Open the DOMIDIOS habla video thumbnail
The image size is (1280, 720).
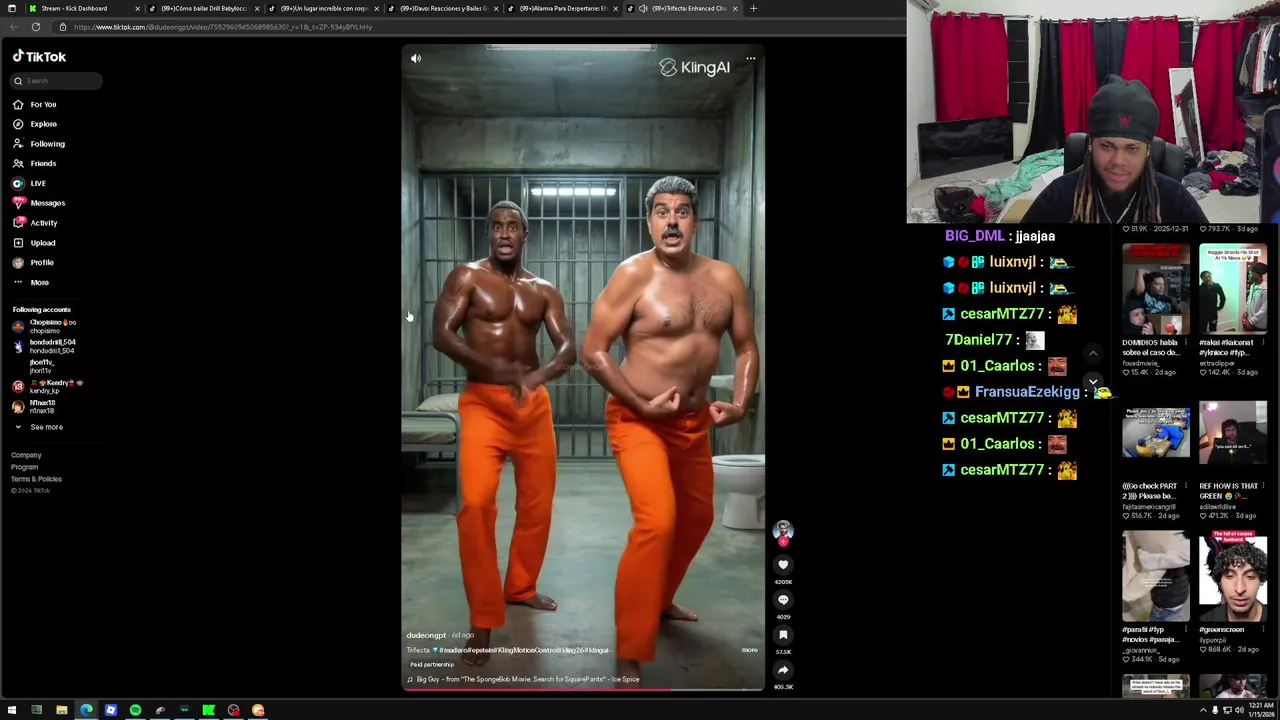[1156, 290]
